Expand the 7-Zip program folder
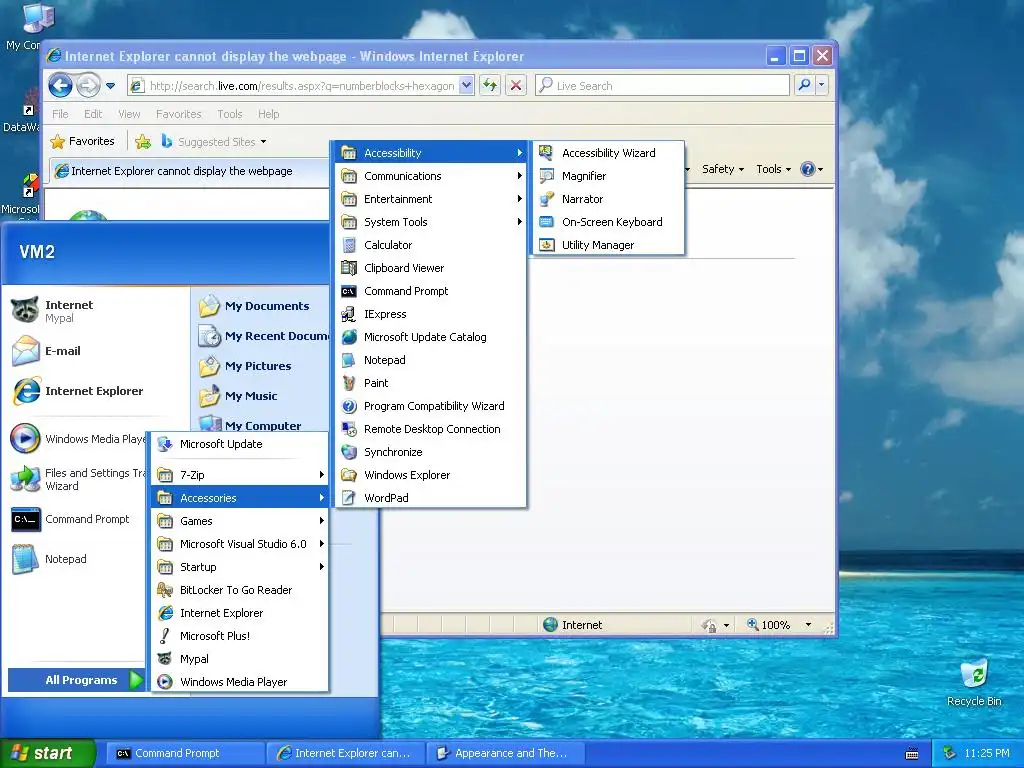Viewport: 1024px width, 768px height. (240, 475)
